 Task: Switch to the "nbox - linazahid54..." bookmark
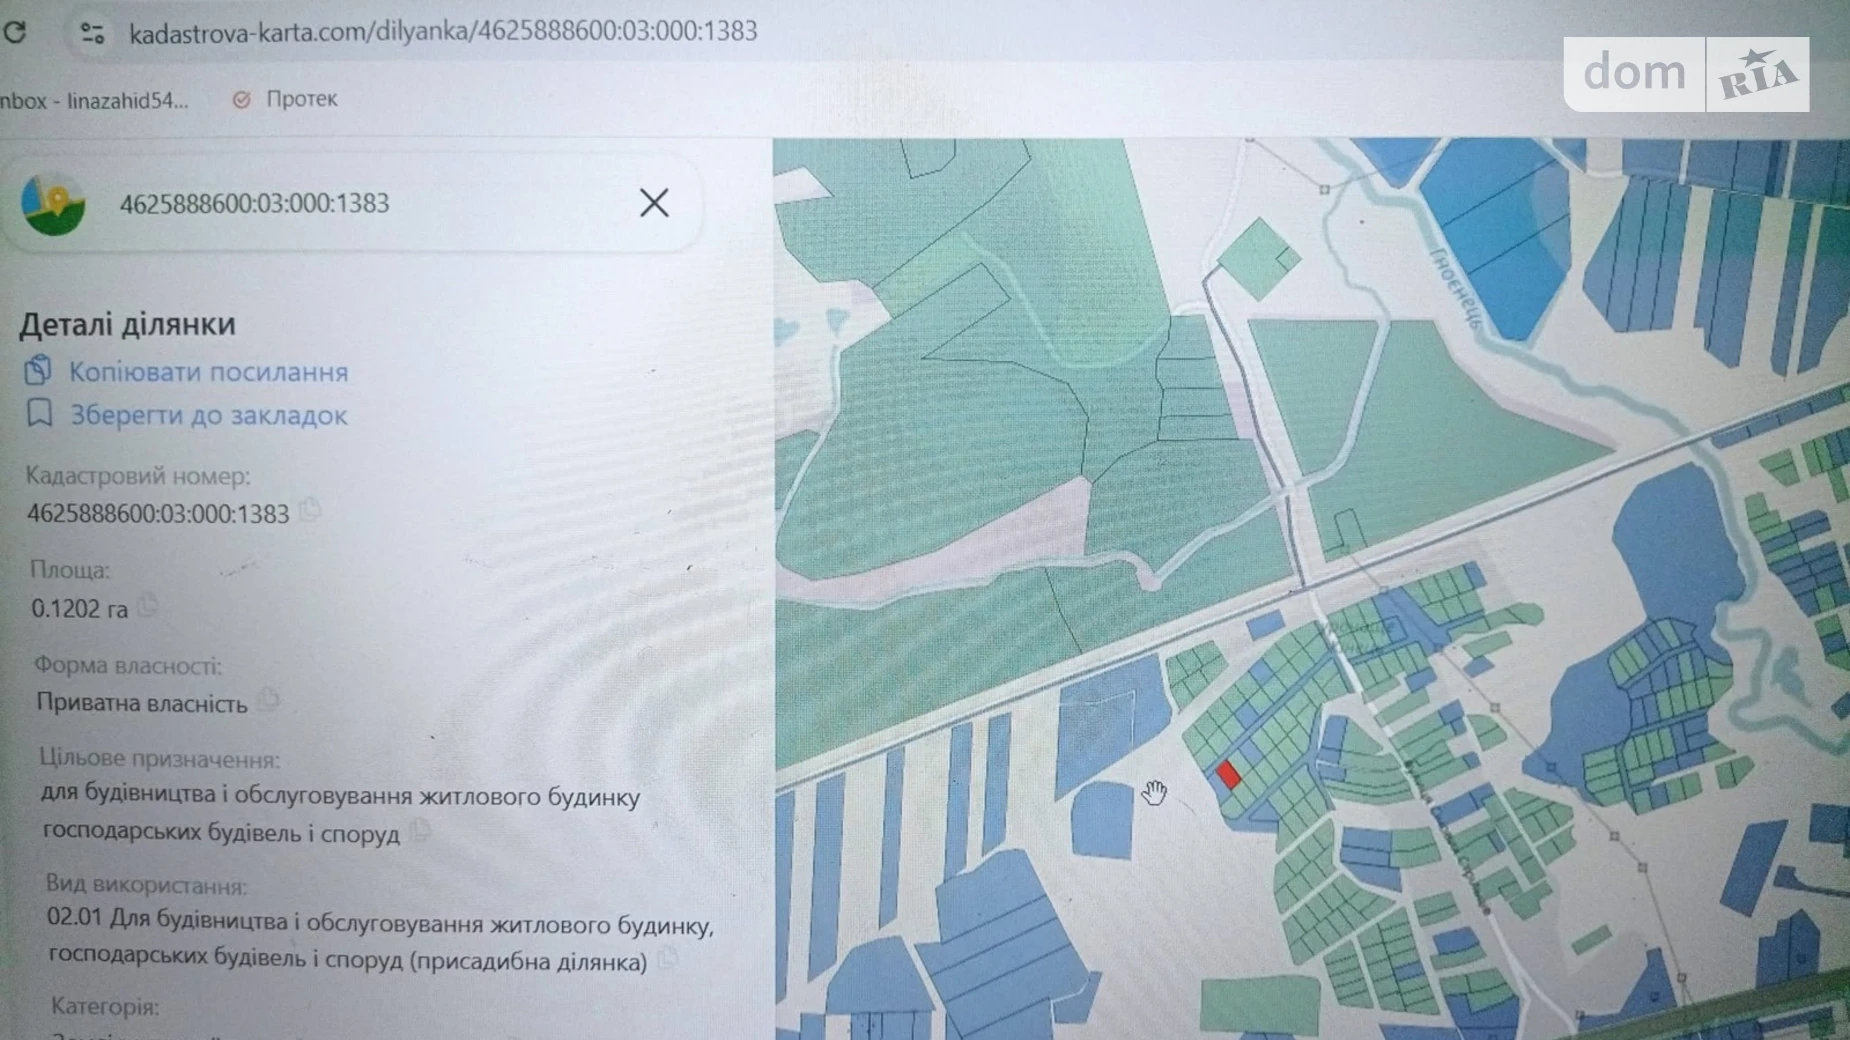95,98
